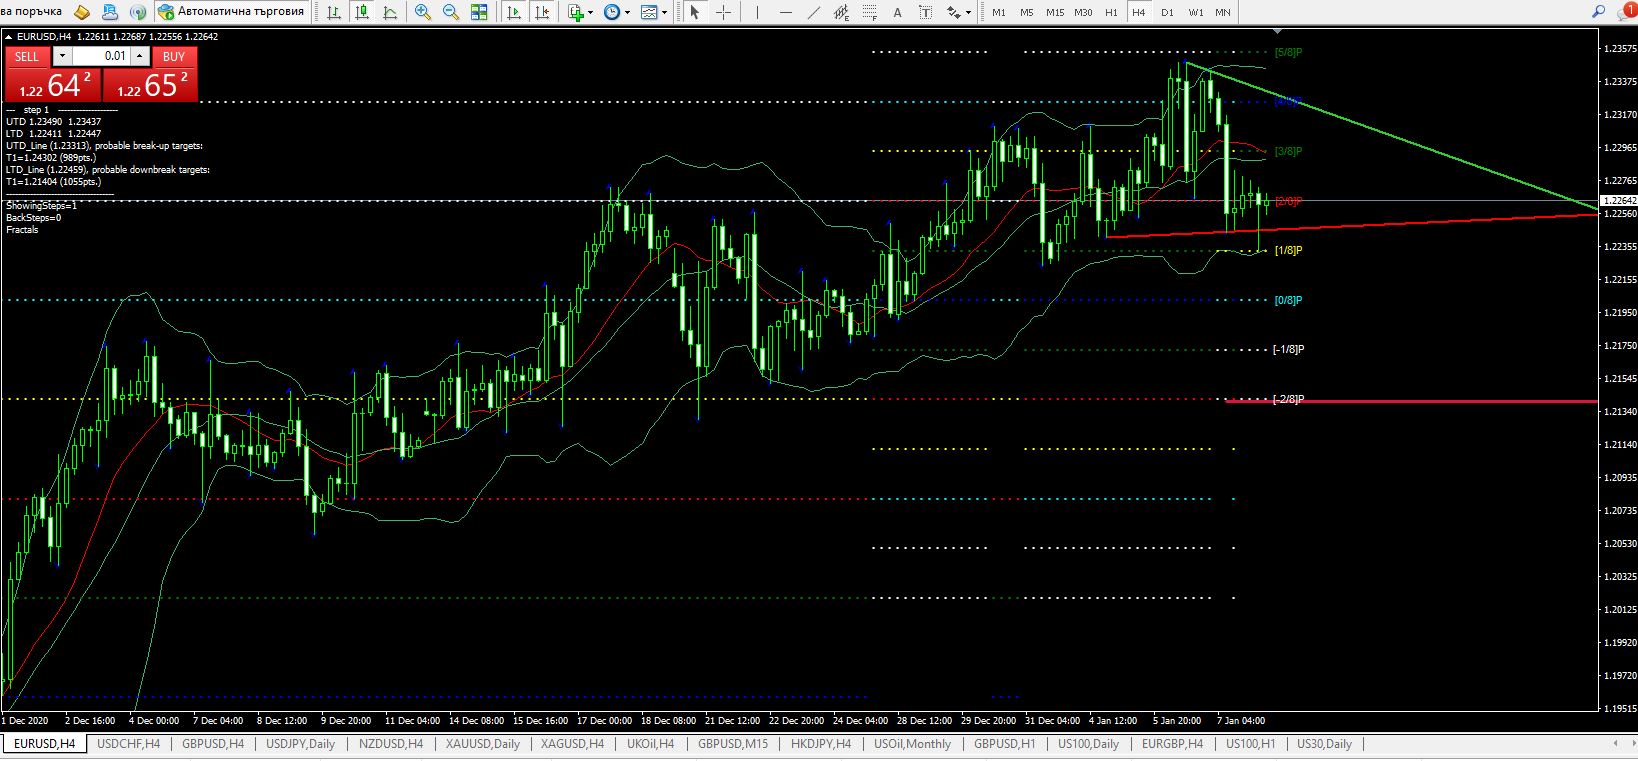1638x761 pixels.
Task: Click the 0.01 volume input field
Action: [x=102, y=56]
